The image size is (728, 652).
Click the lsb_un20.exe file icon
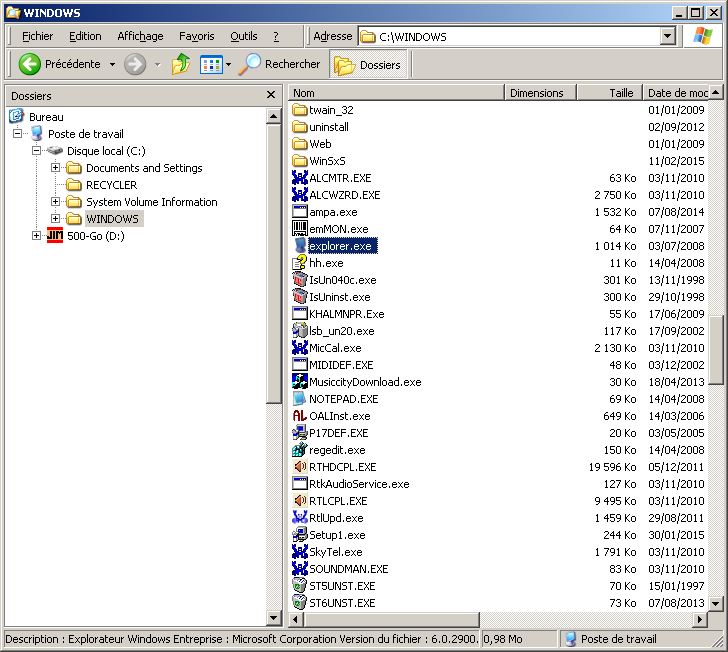[x=300, y=331]
